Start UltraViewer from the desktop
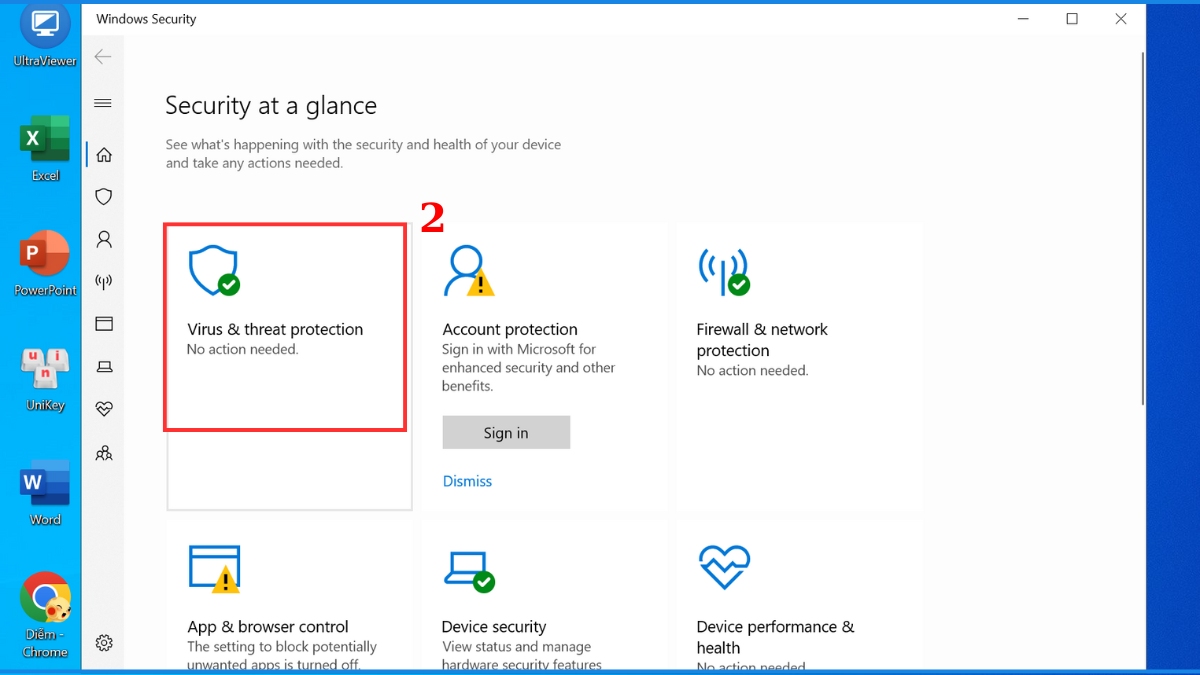1200x675 pixels. tap(43, 30)
